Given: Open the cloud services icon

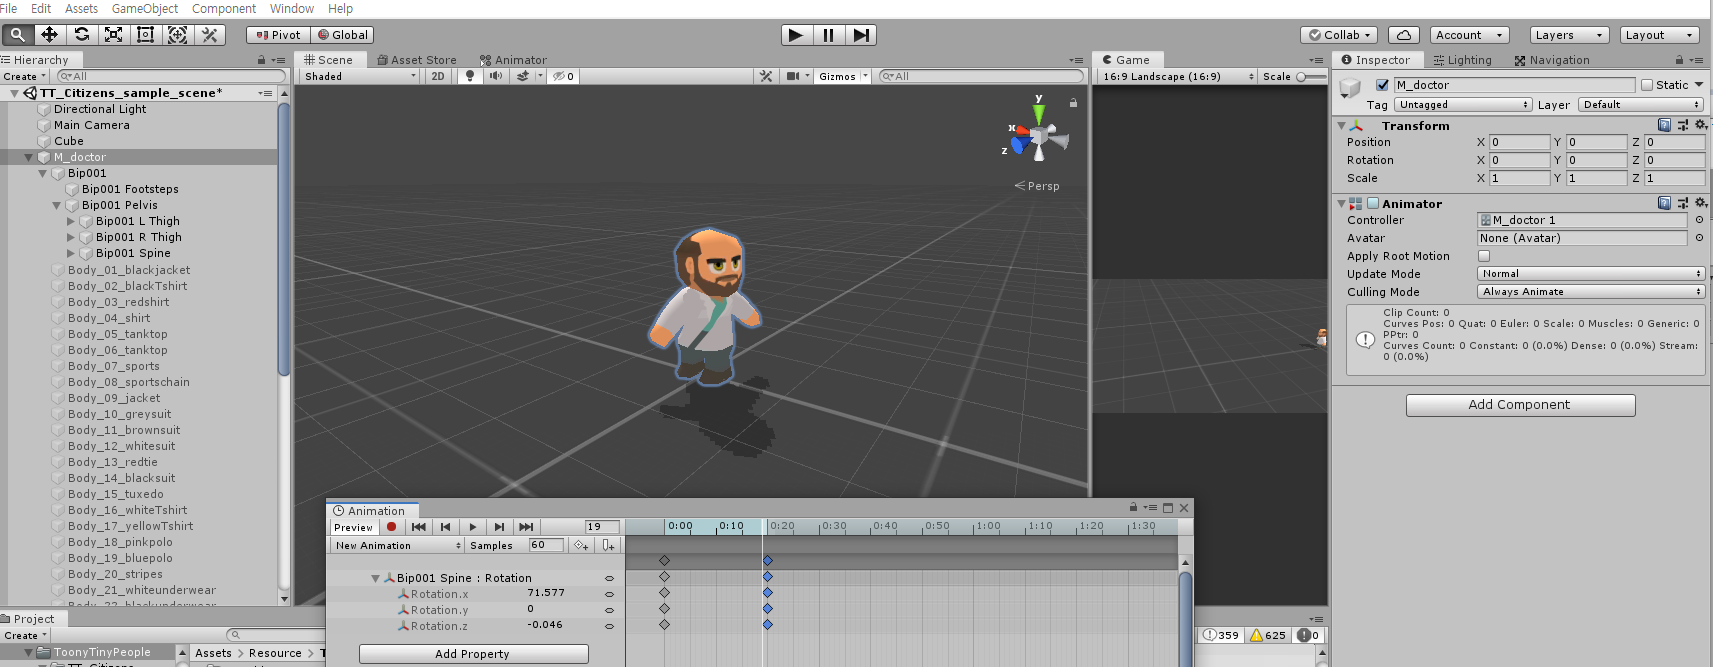Looking at the screenshot, I should click(1404, 35).
